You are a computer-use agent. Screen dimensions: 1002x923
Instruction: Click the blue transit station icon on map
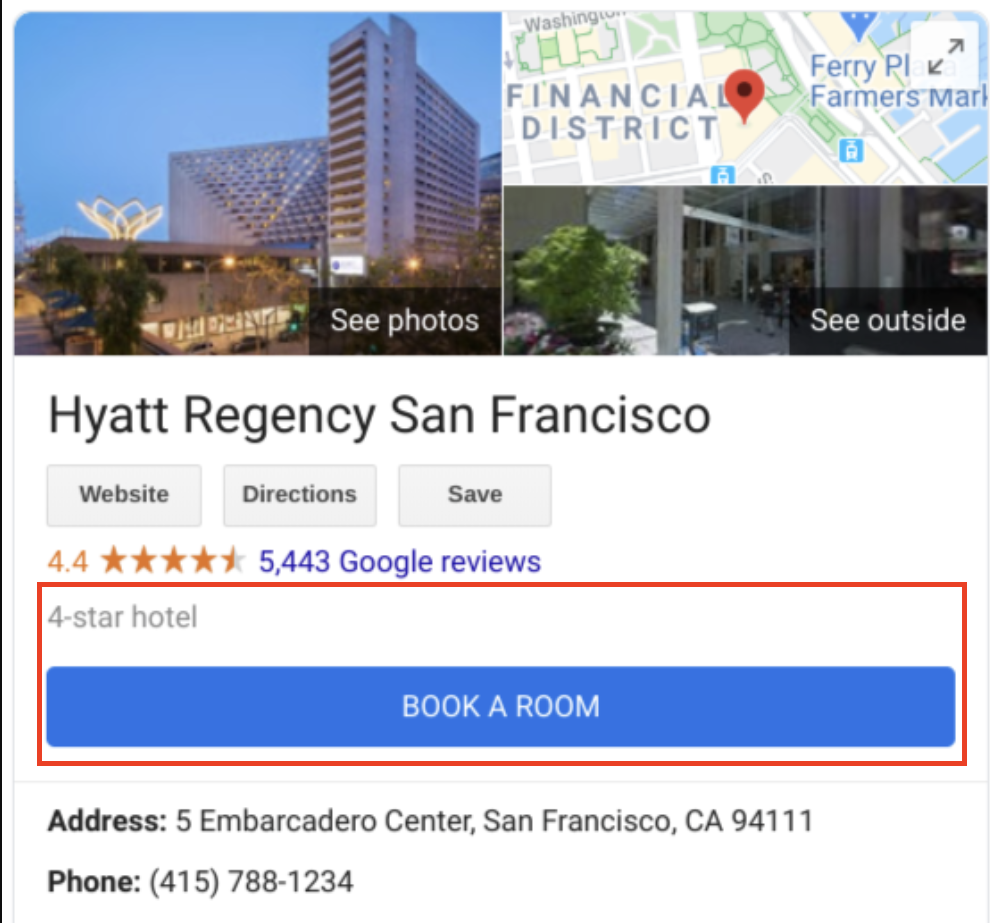(851, 151)
